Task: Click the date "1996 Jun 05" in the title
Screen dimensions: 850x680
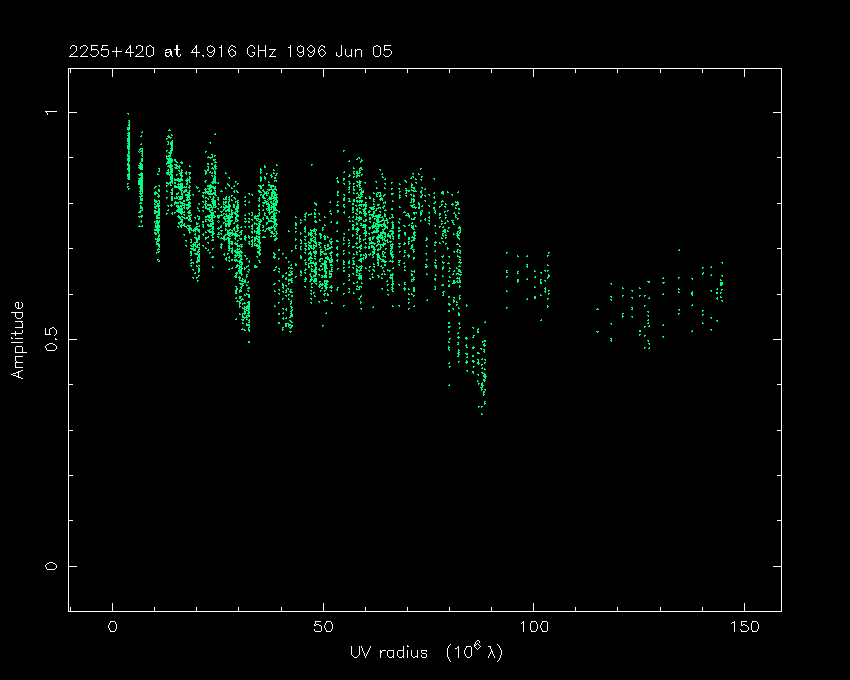Action: click(337, 51)
